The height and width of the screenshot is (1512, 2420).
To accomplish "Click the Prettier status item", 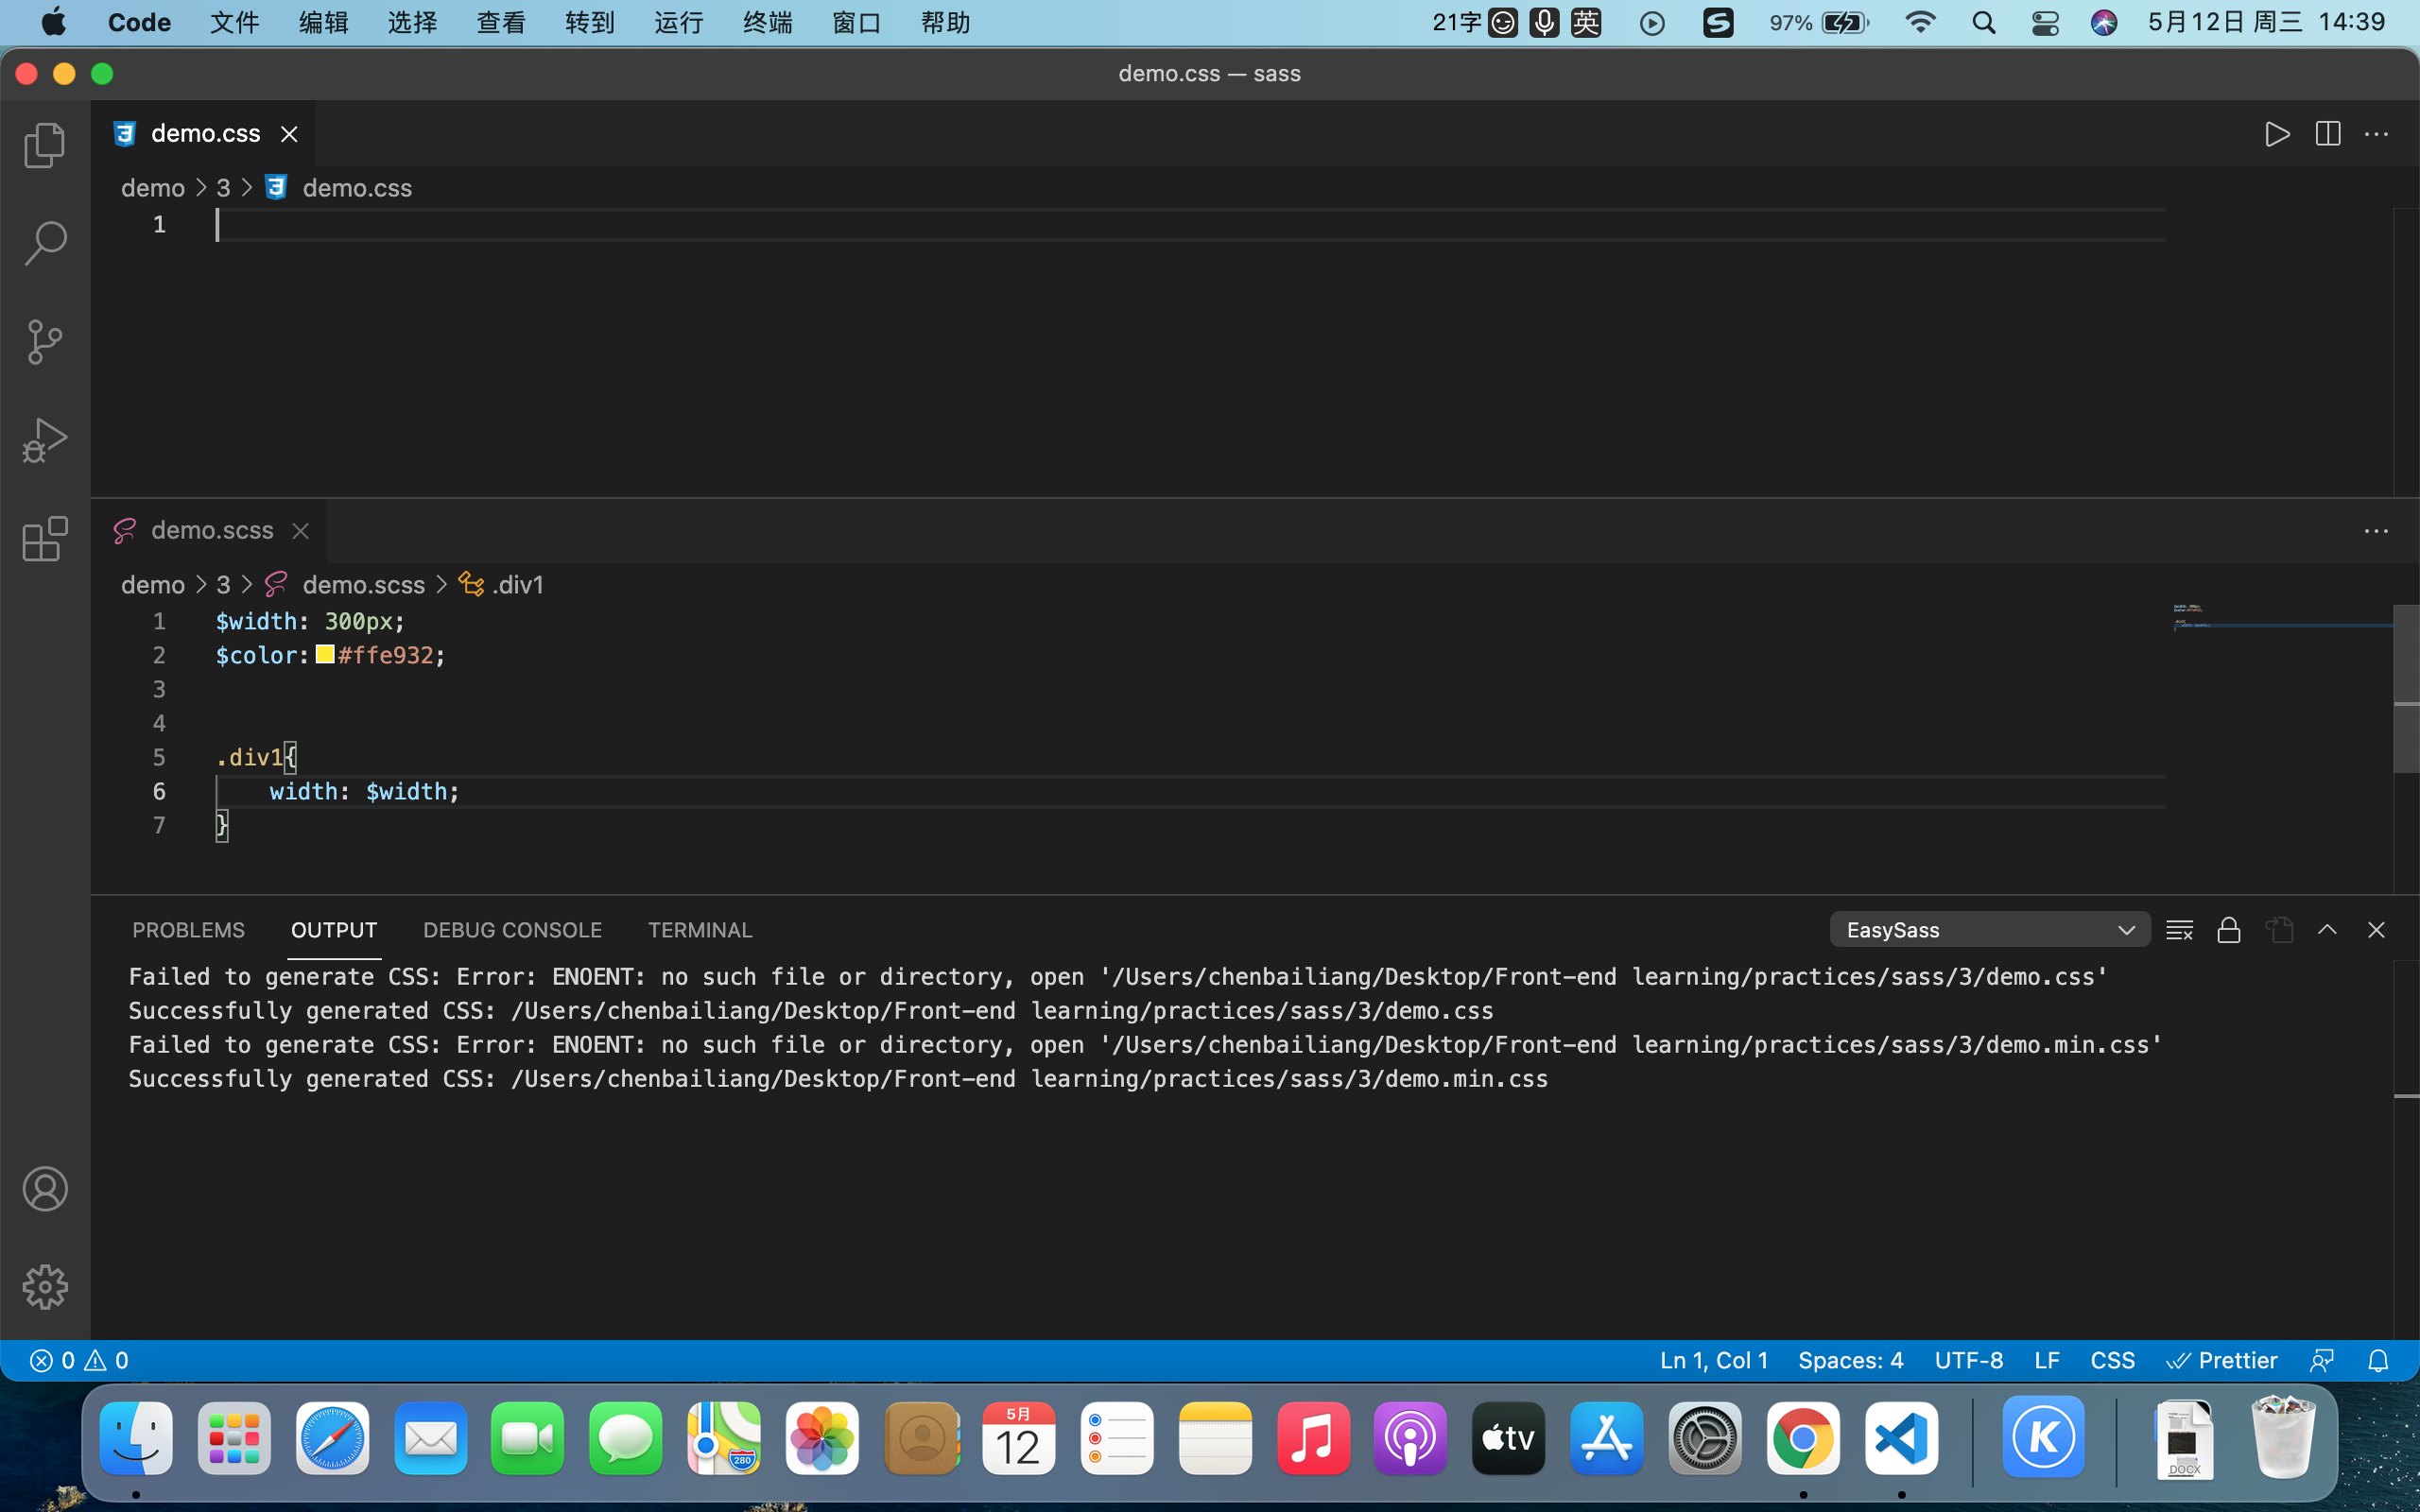I will point(2221,1360).
